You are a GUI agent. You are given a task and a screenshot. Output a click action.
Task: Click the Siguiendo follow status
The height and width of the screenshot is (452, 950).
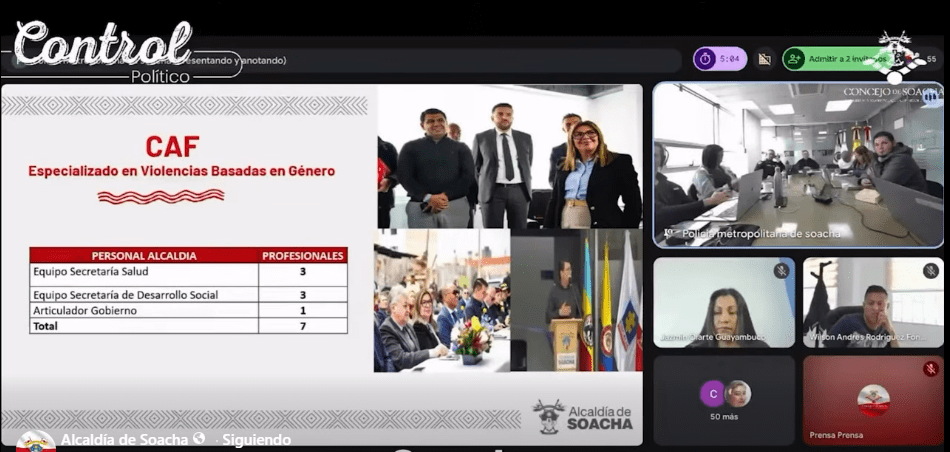[255, 439]
